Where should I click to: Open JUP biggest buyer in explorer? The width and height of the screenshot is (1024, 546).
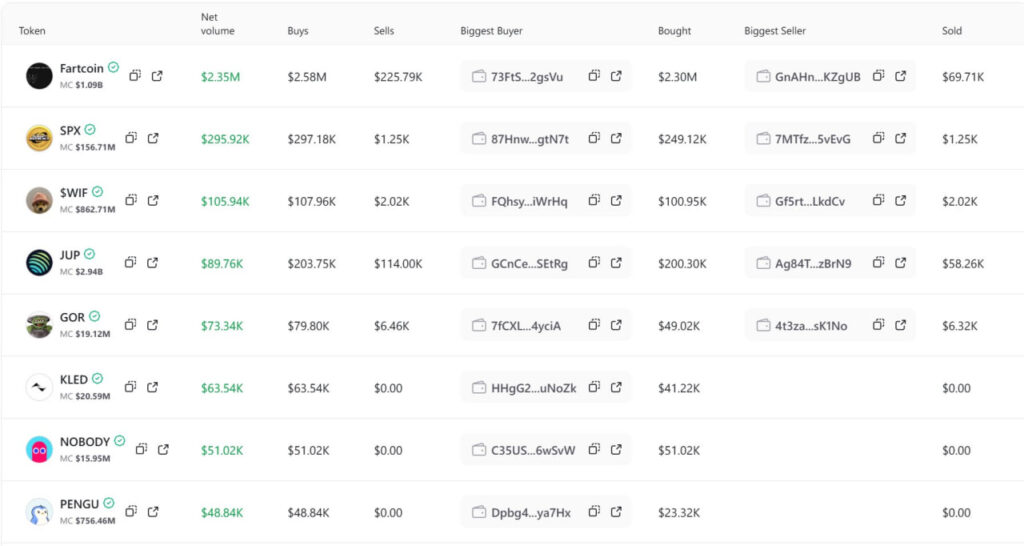point(616,263)
